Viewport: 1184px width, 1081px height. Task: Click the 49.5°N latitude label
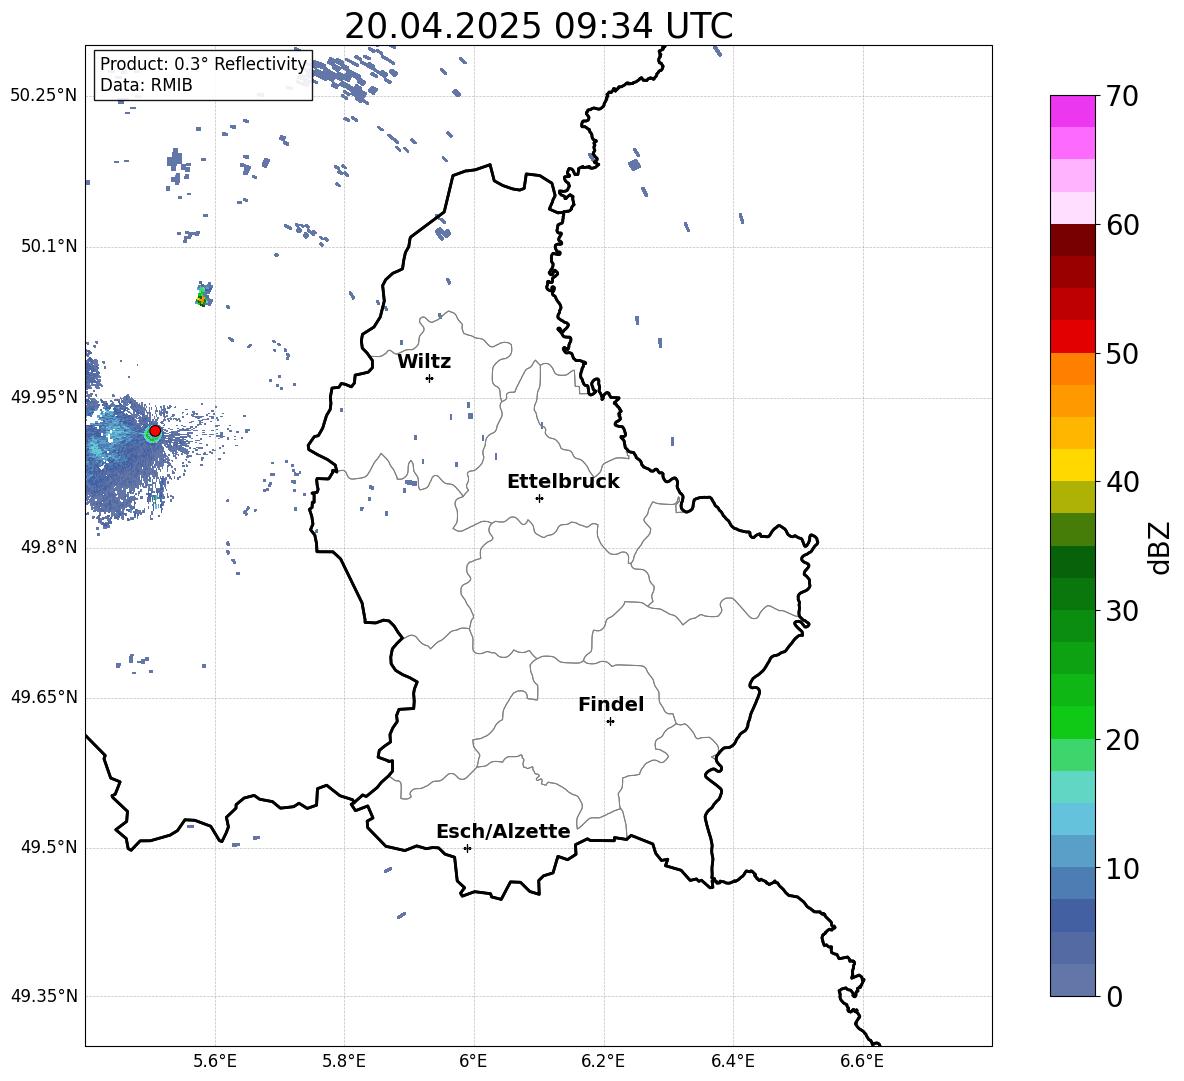coord(49,847)
